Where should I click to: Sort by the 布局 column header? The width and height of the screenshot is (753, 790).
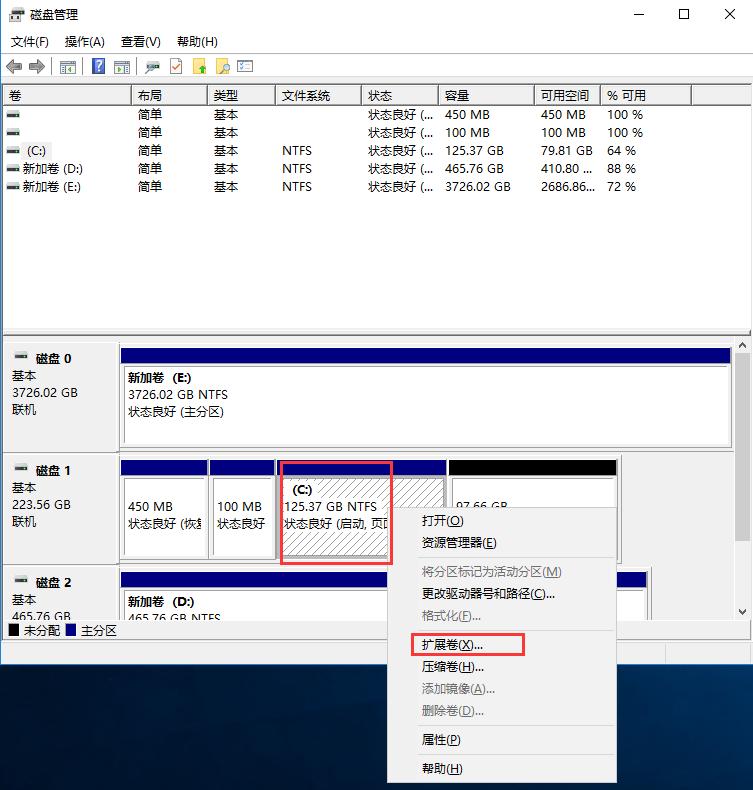170,95
